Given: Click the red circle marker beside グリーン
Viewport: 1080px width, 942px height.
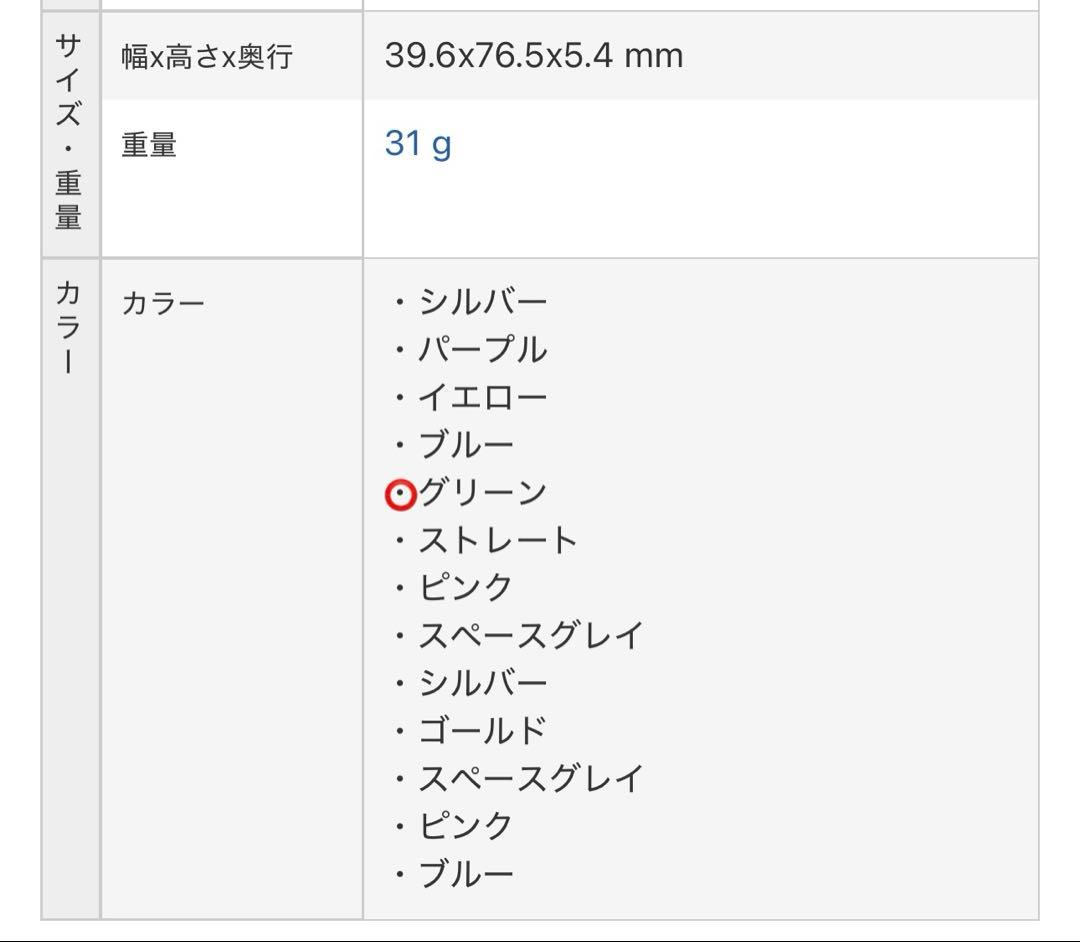Looking at the screenshot, I should [400, 495].
